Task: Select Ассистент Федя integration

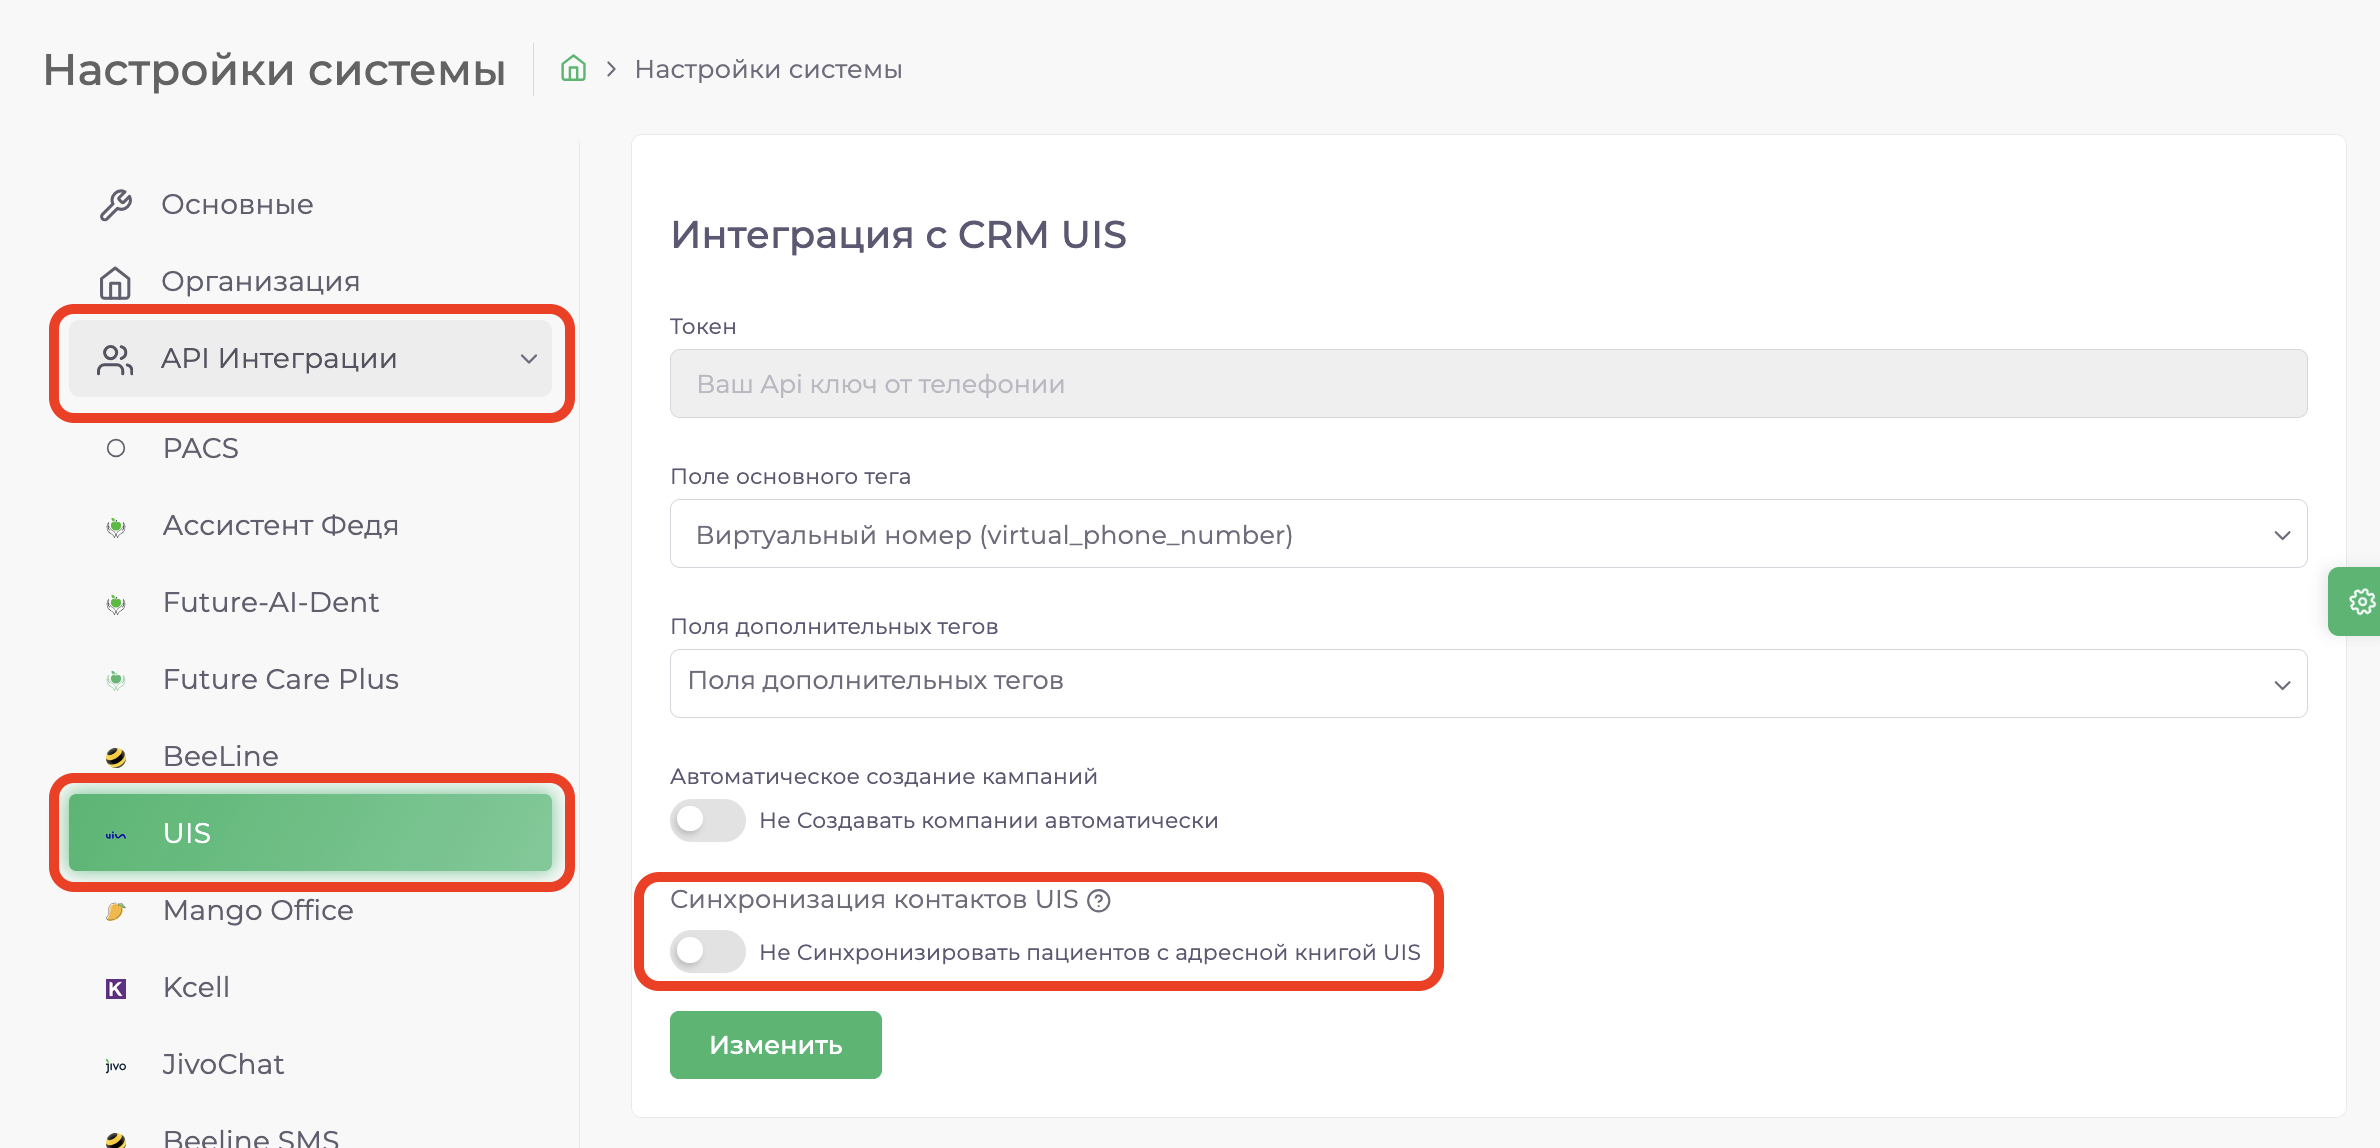Action: pyautogui.click(x=310, y=525)
